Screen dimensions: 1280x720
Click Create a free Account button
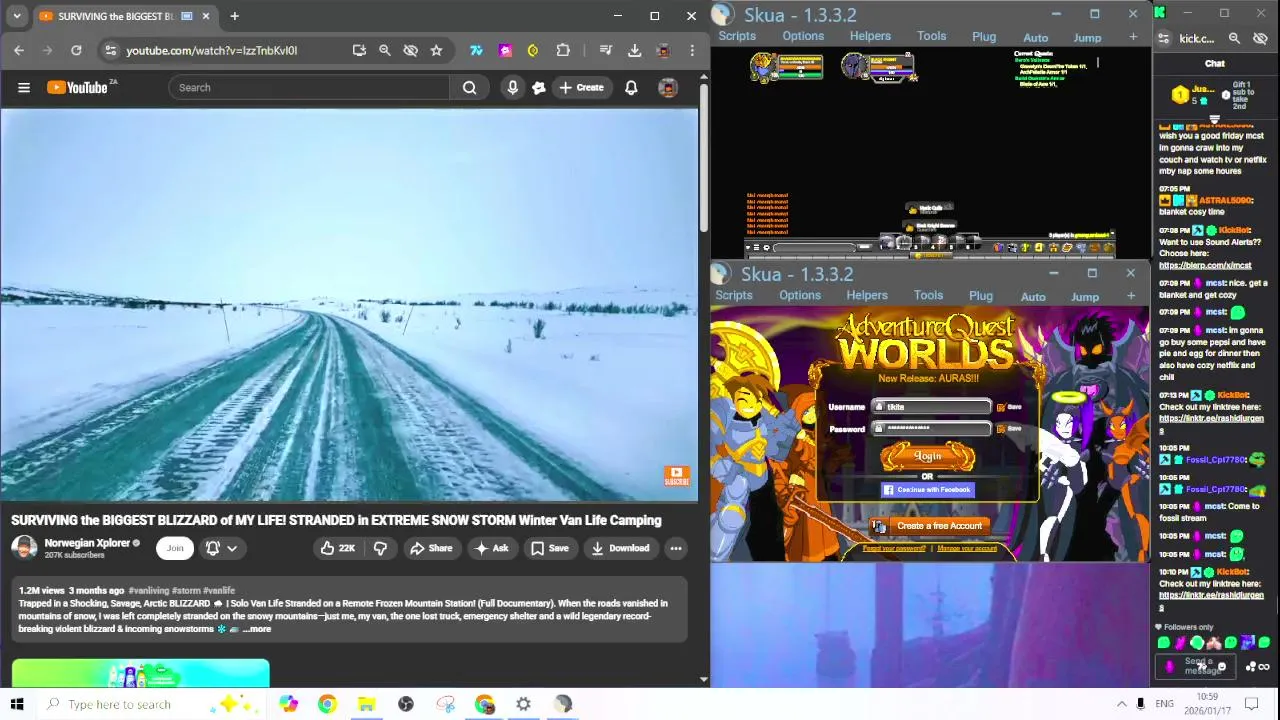coord(928,526)
